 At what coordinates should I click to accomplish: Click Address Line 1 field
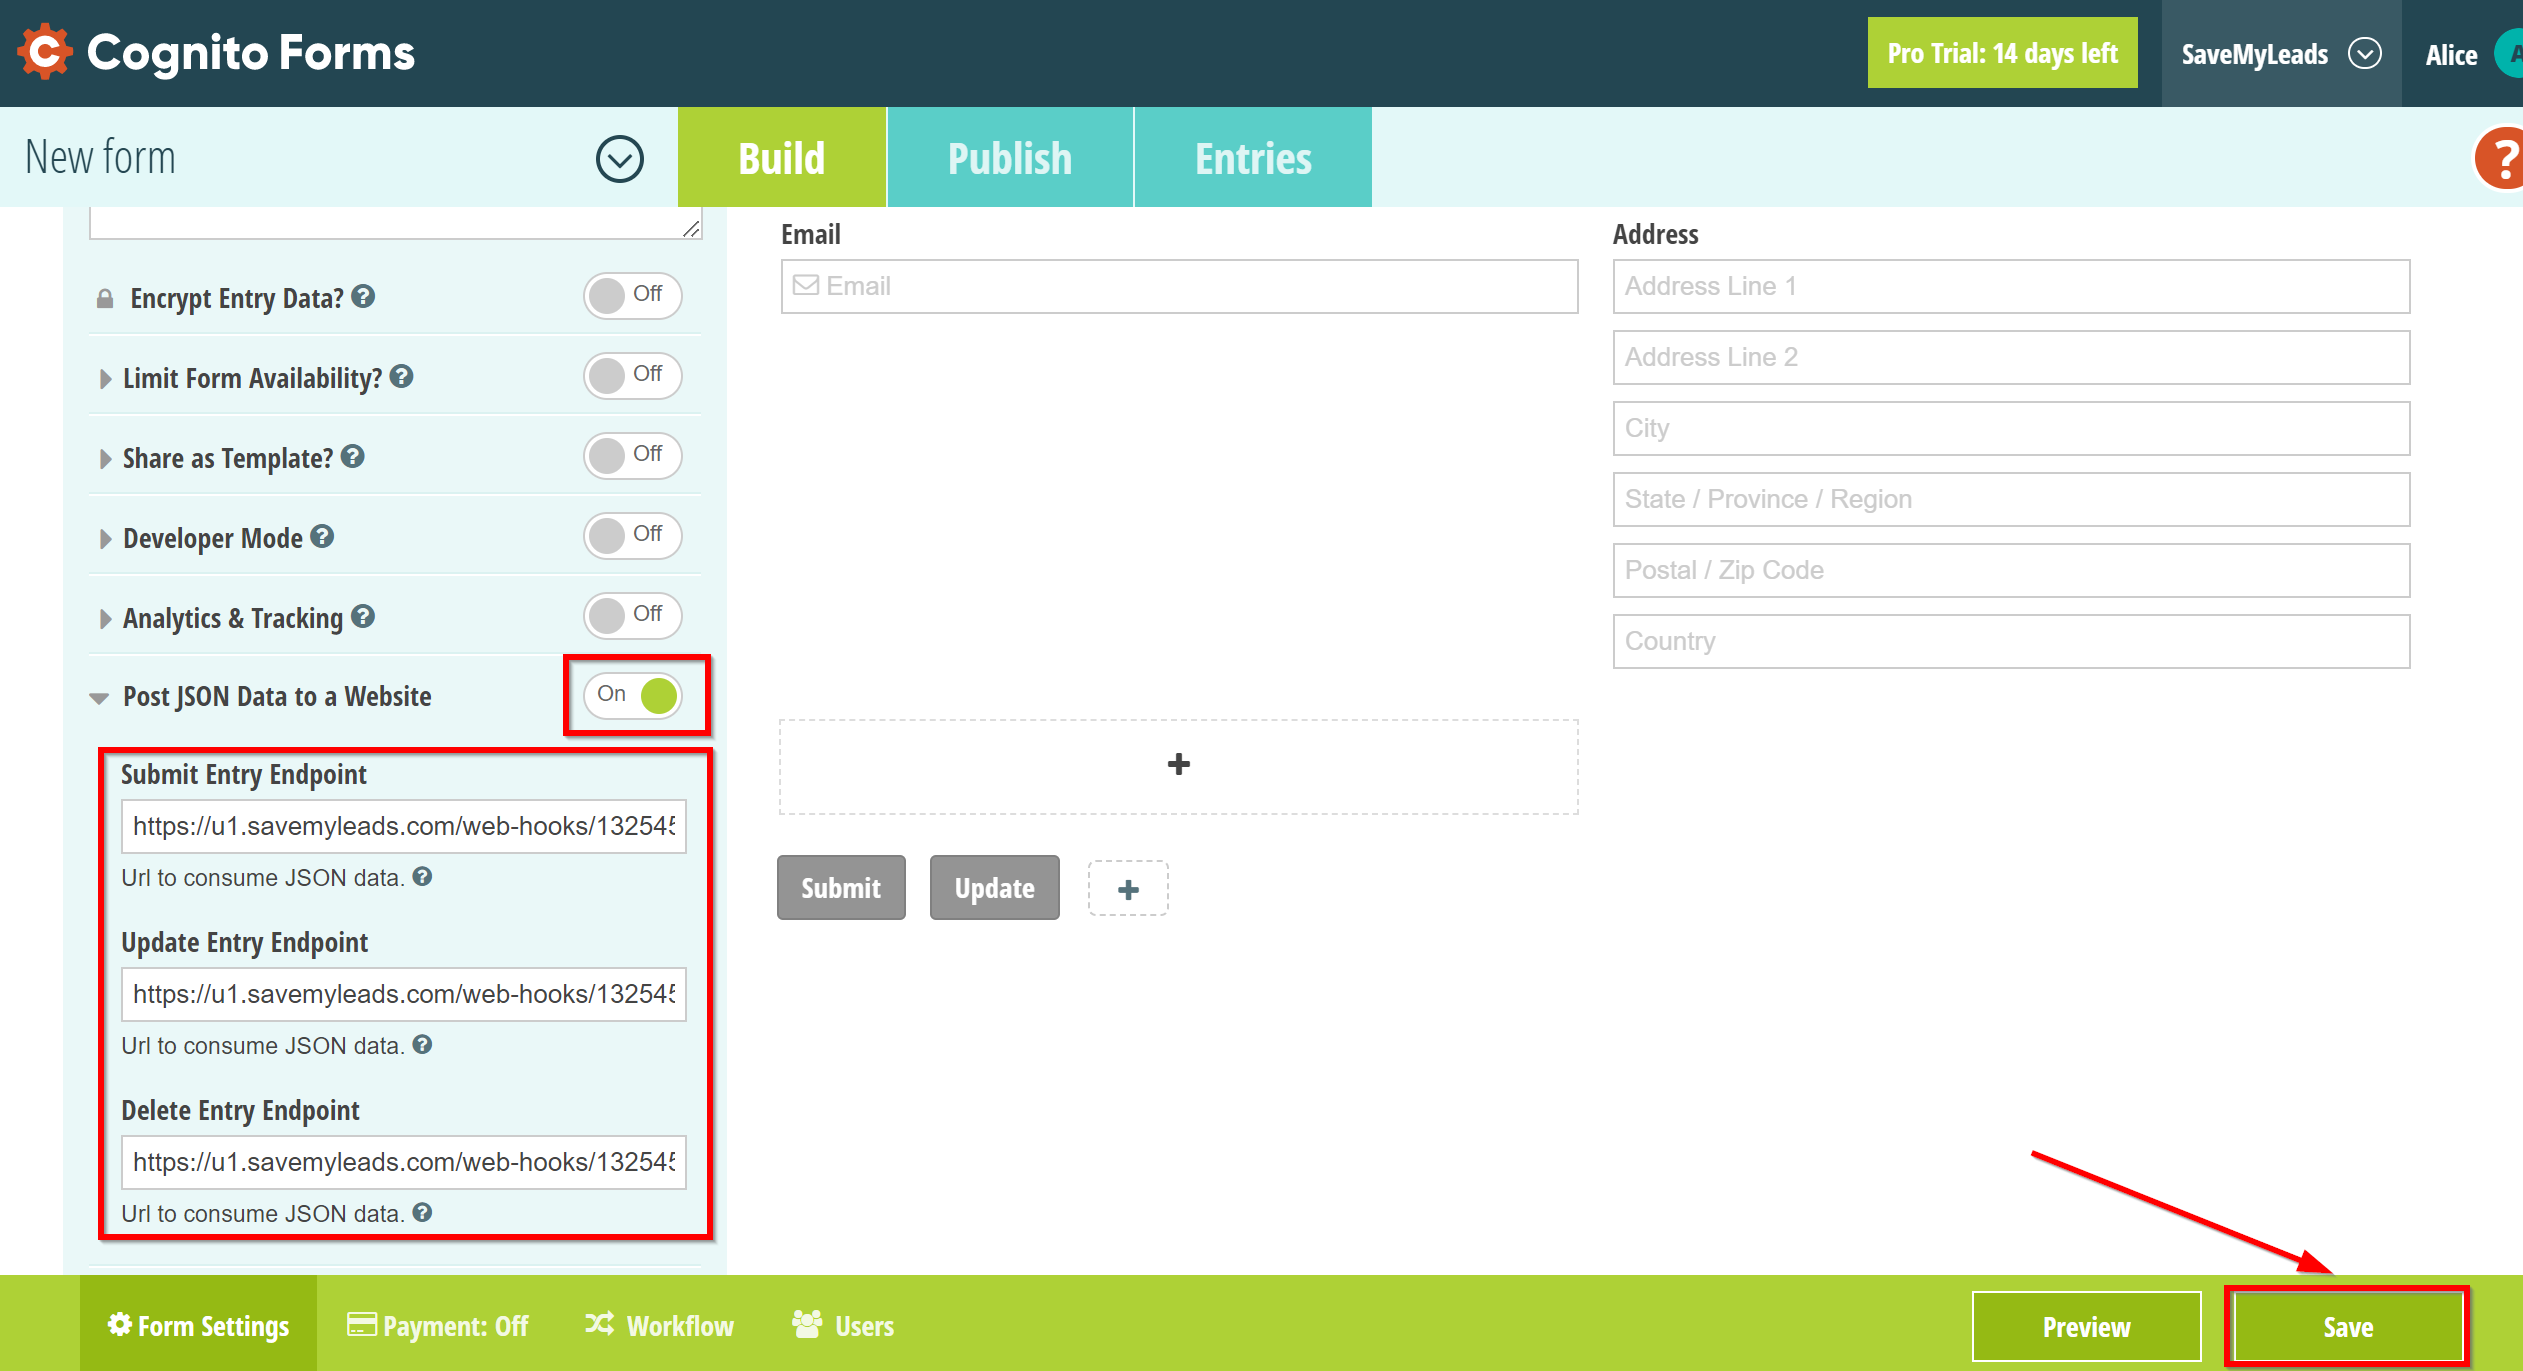2011,286
